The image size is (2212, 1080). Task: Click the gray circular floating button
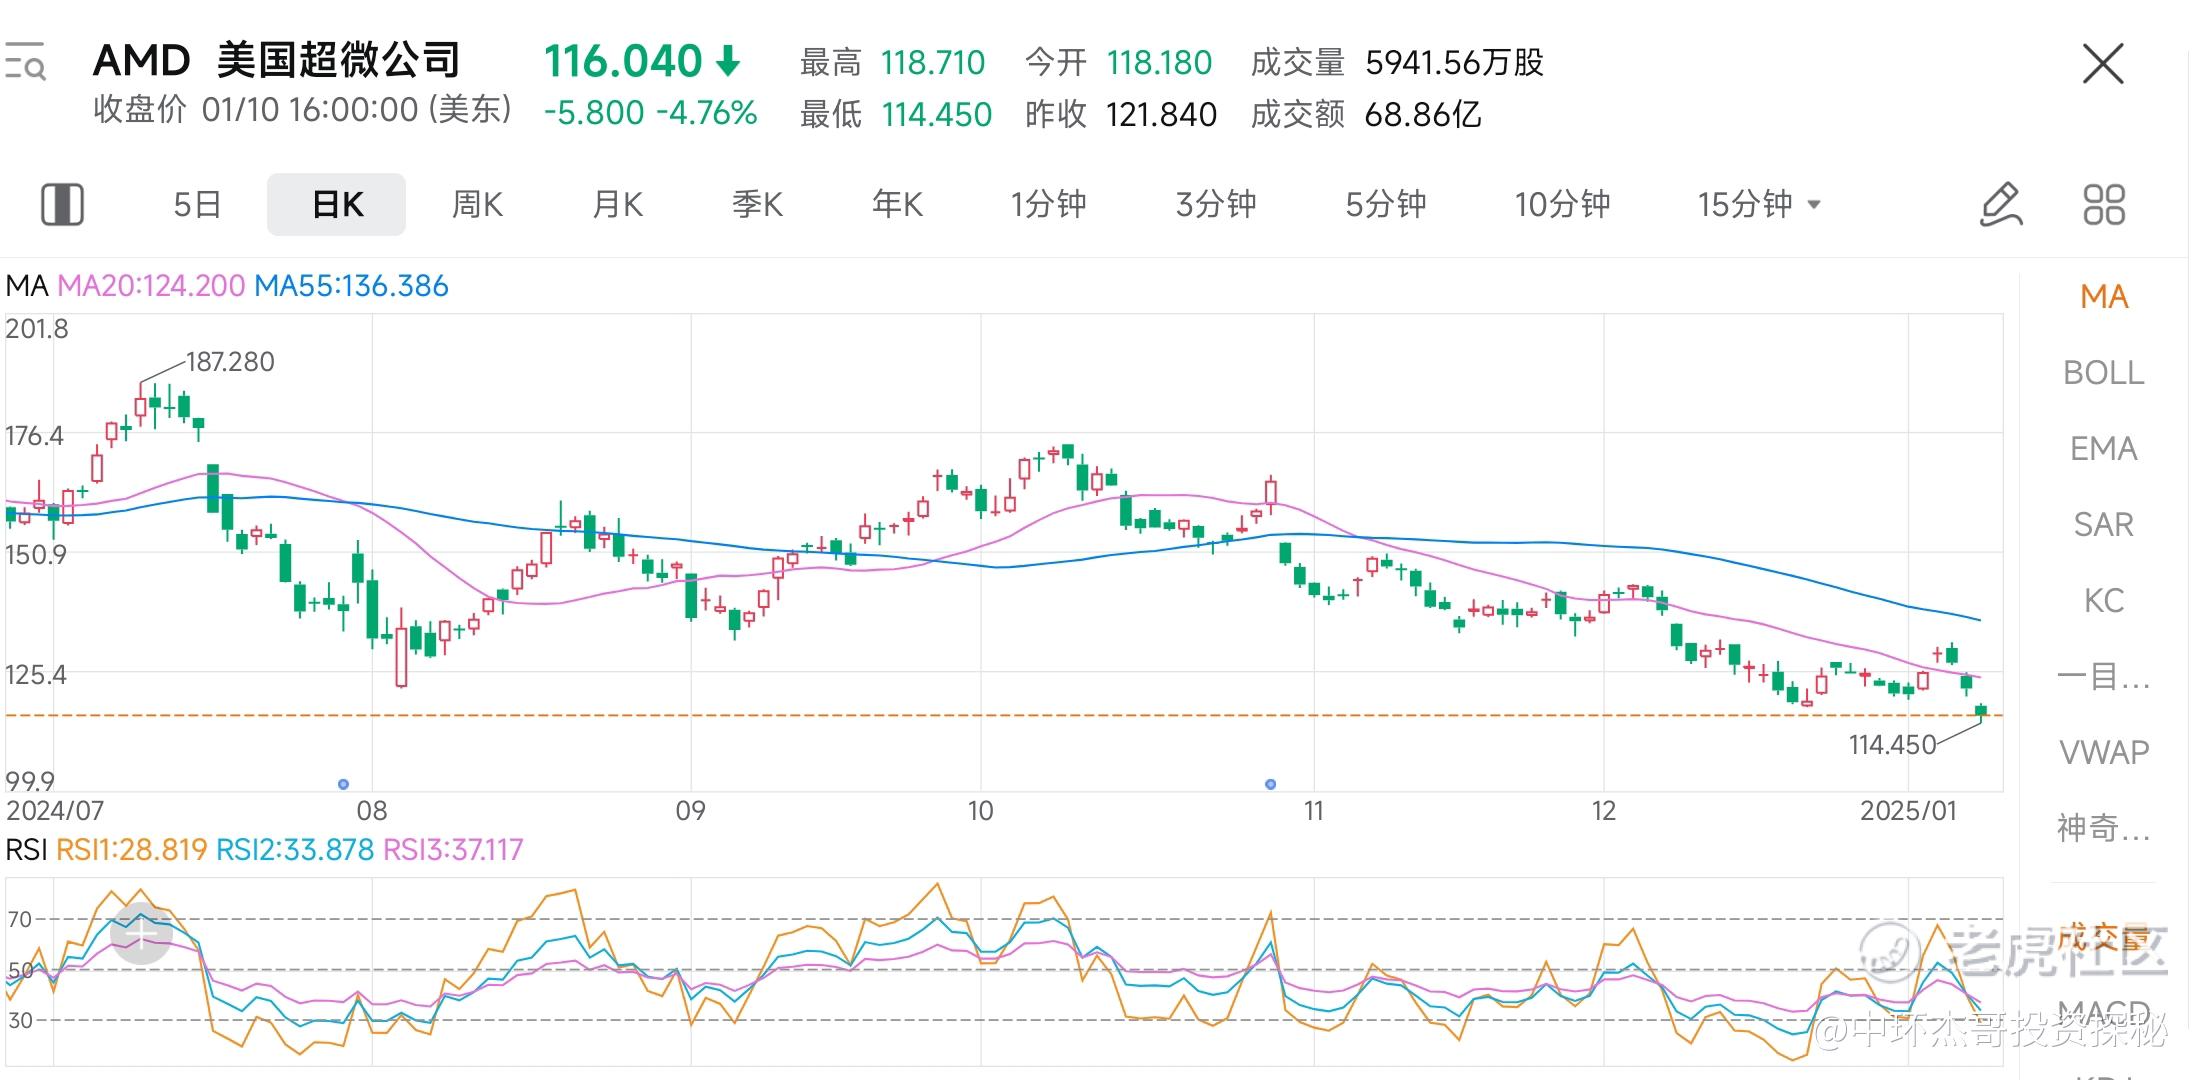pyautogui.click(x=141, y=933)
